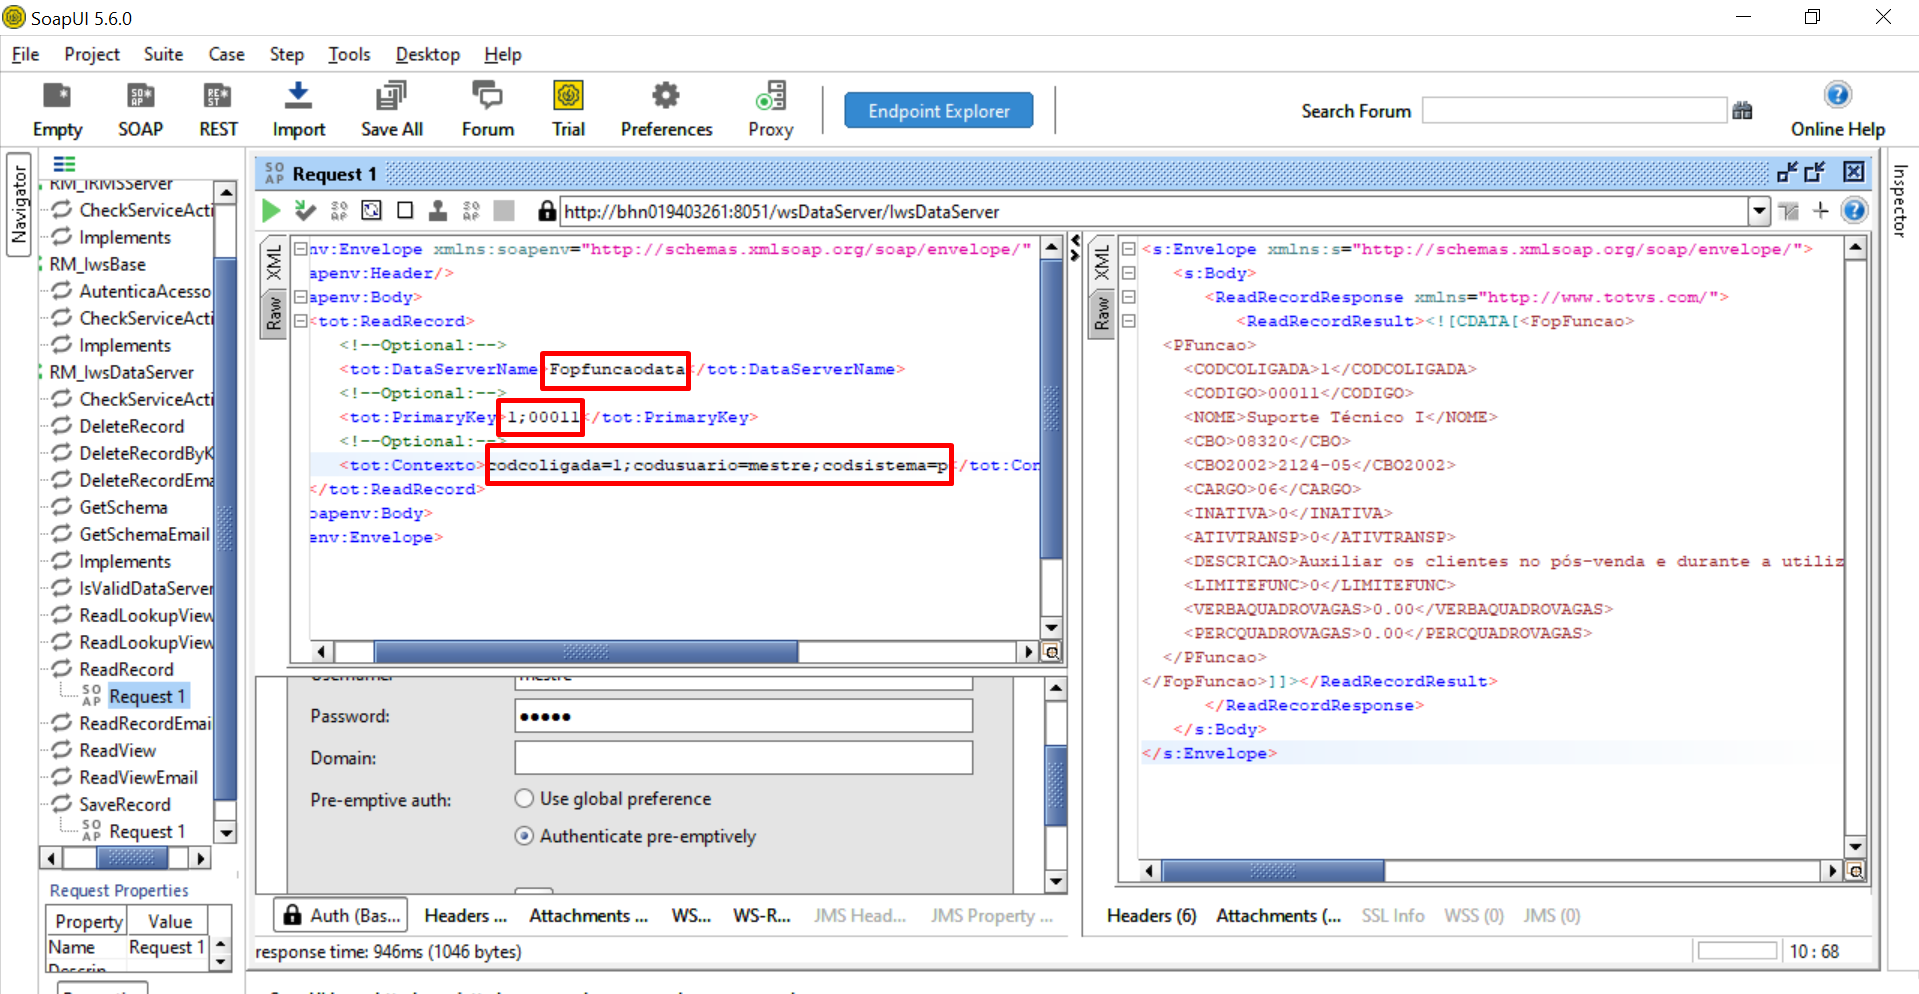Click the Domain input field
This screenshot has height=994, width=1919.
743,758
